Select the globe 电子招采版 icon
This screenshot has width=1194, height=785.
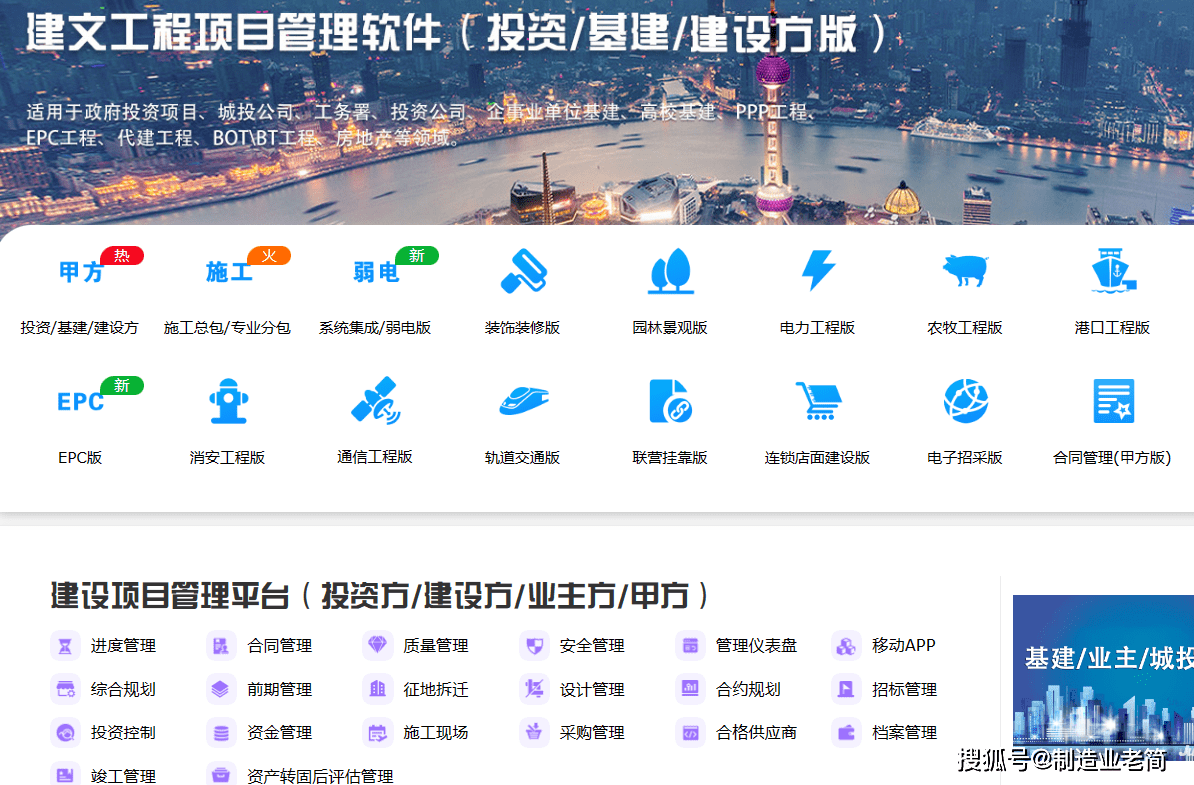point(966,400)
